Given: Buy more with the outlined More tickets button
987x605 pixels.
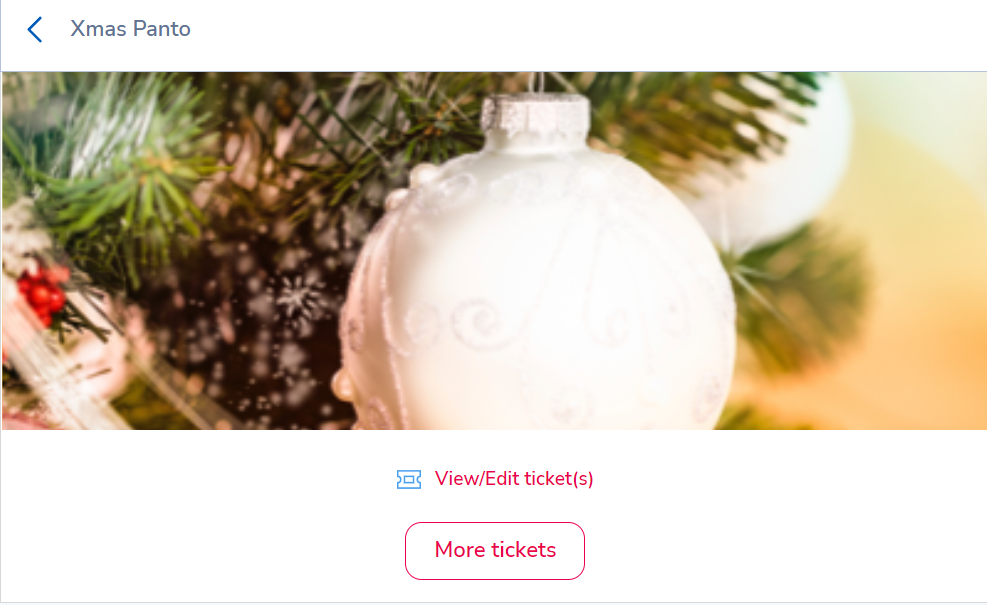Looking at the screenshot, I should coord(495,551).
